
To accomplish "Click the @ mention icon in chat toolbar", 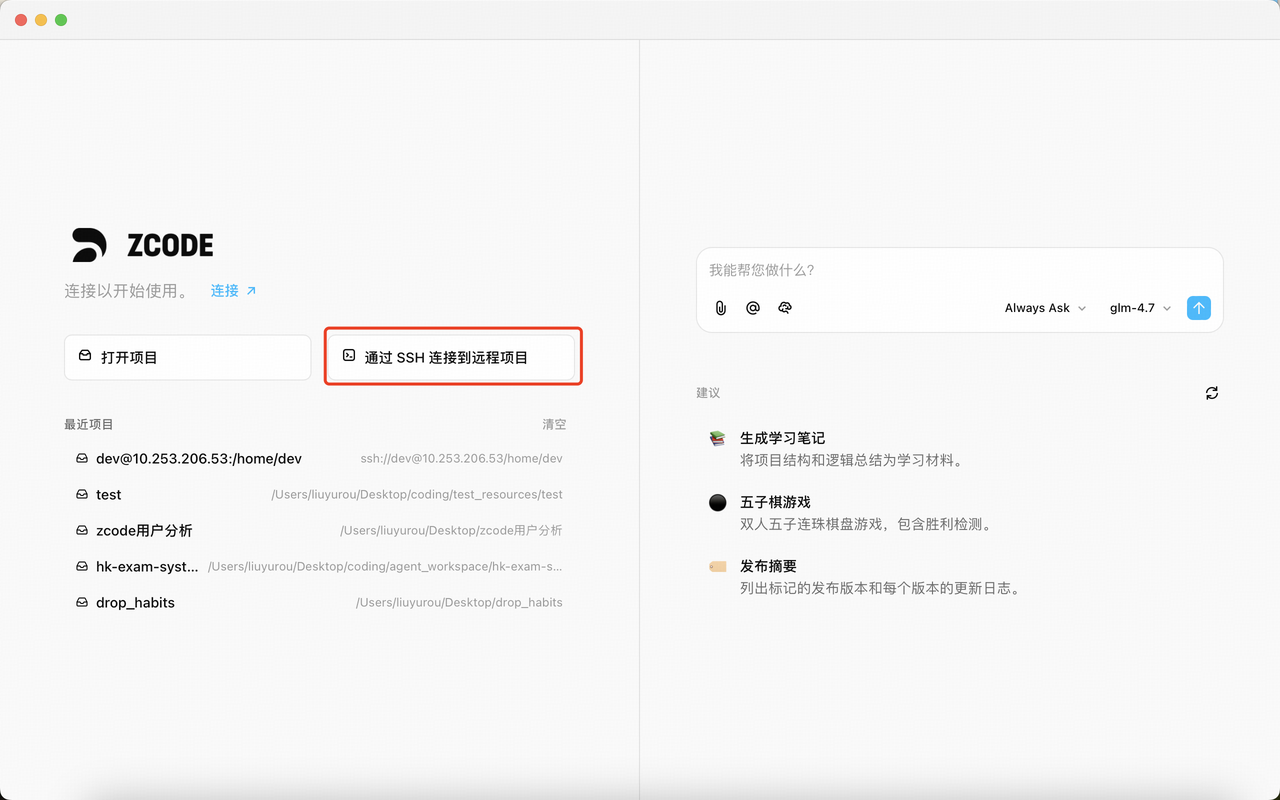I will point(753,308).
